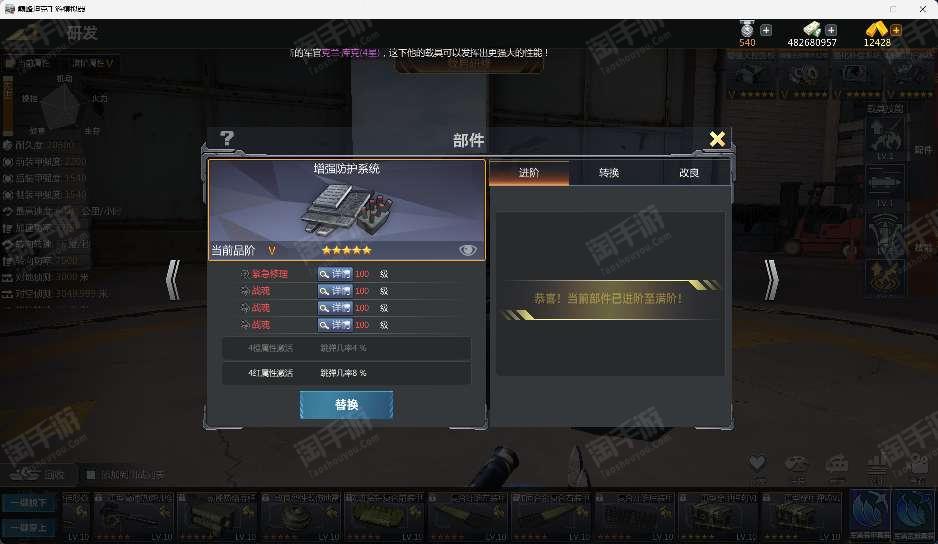Open 详情 details for 紧急修理 skill
The height and width of the screenshot is (544, 938).
point(335,273)
